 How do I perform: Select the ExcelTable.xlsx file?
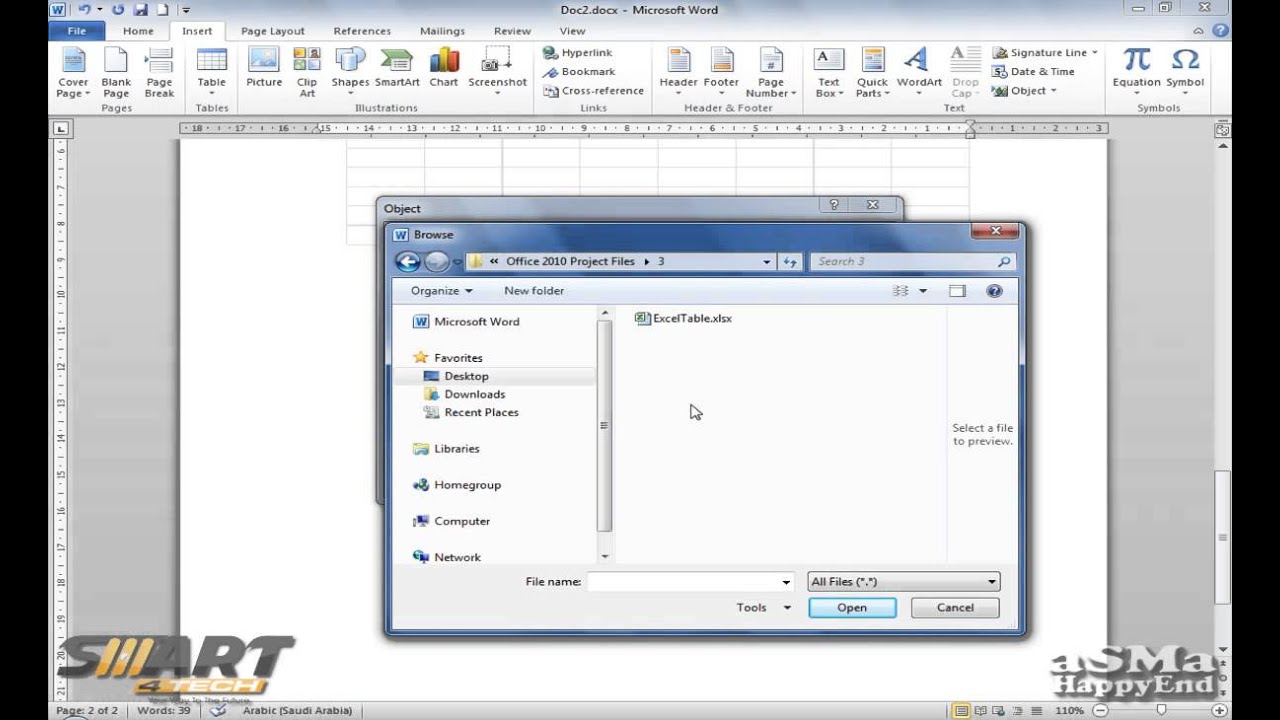tap(684, 318)
